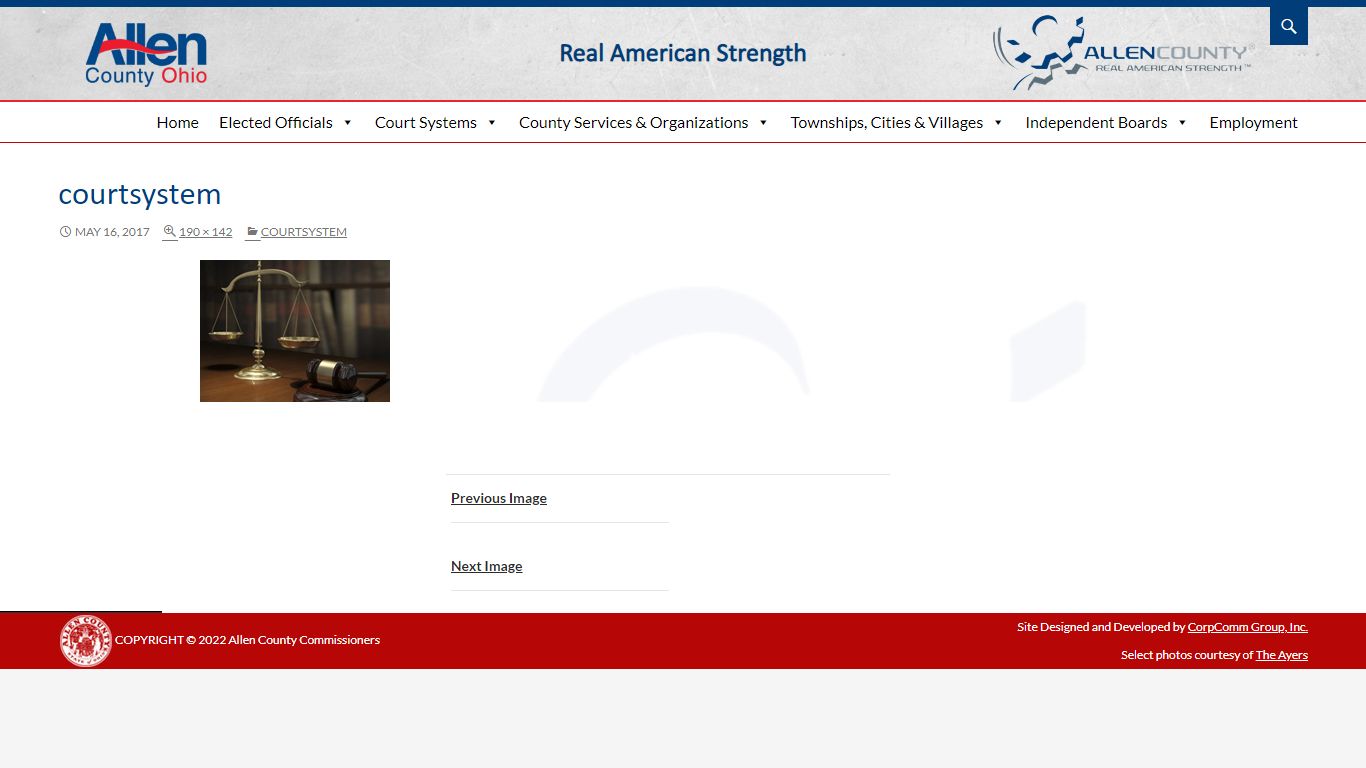This screenshot has height=768, width=1366.
Task: Click the folder icon beside COURTSYSTEM
Action: click(x=253, y=232)
